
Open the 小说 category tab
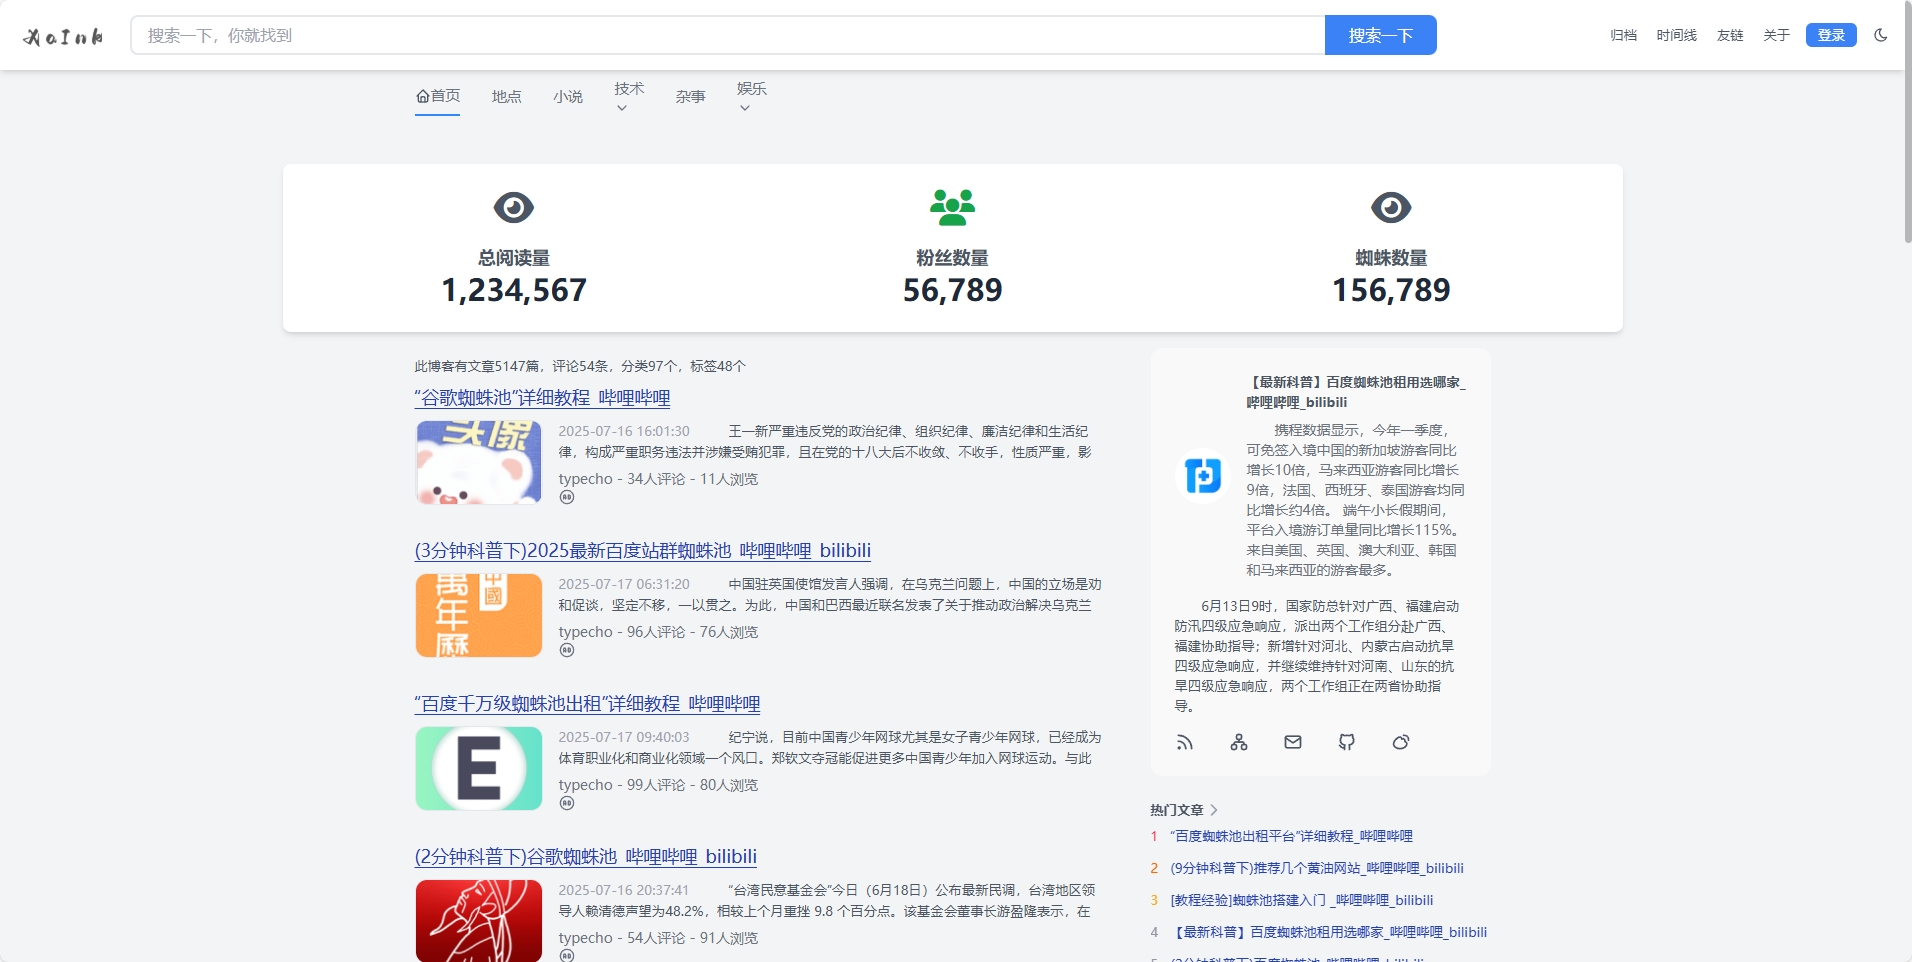(x=568, y=97)
